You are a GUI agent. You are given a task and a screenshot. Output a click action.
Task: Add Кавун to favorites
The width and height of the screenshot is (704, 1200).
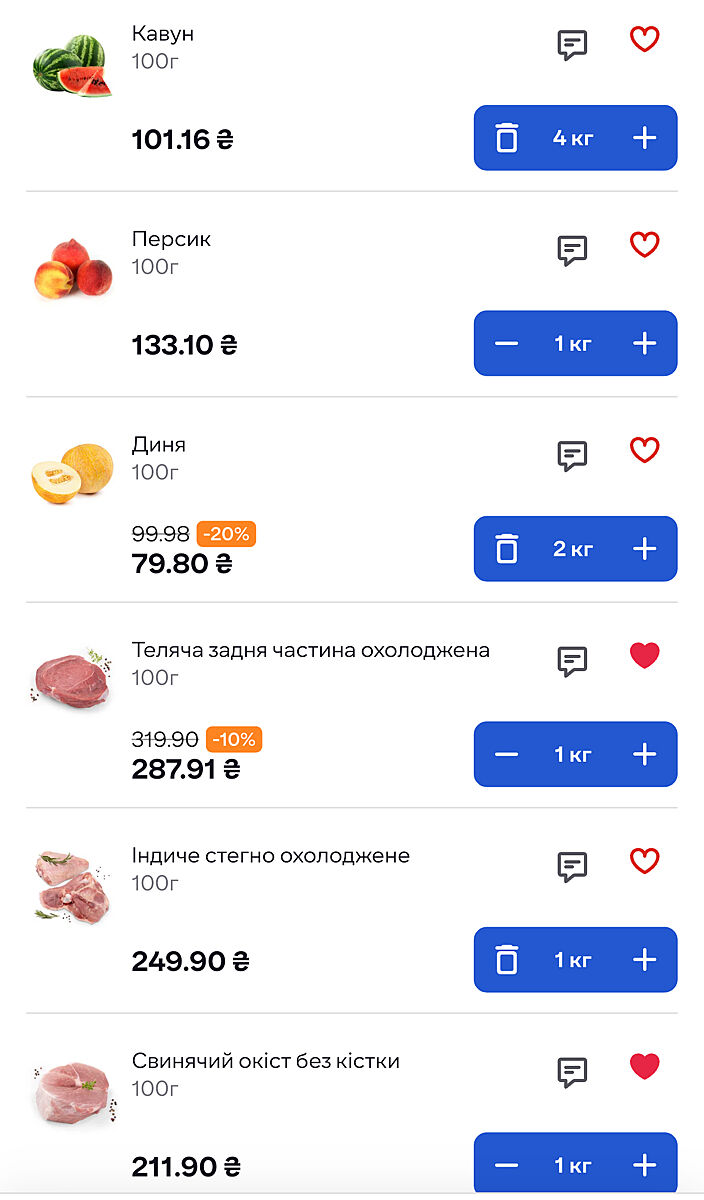click(x=645, y=40)
